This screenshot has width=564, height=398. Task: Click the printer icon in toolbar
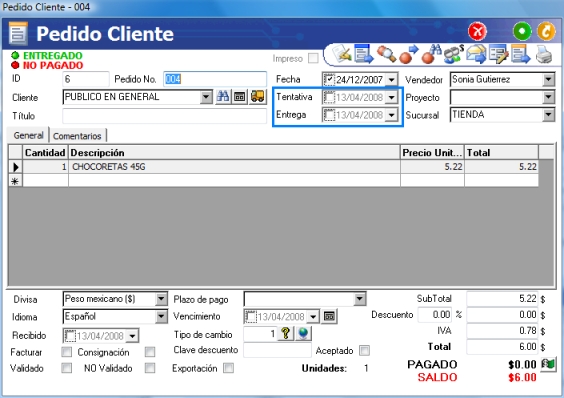click(x=544, y=55)
